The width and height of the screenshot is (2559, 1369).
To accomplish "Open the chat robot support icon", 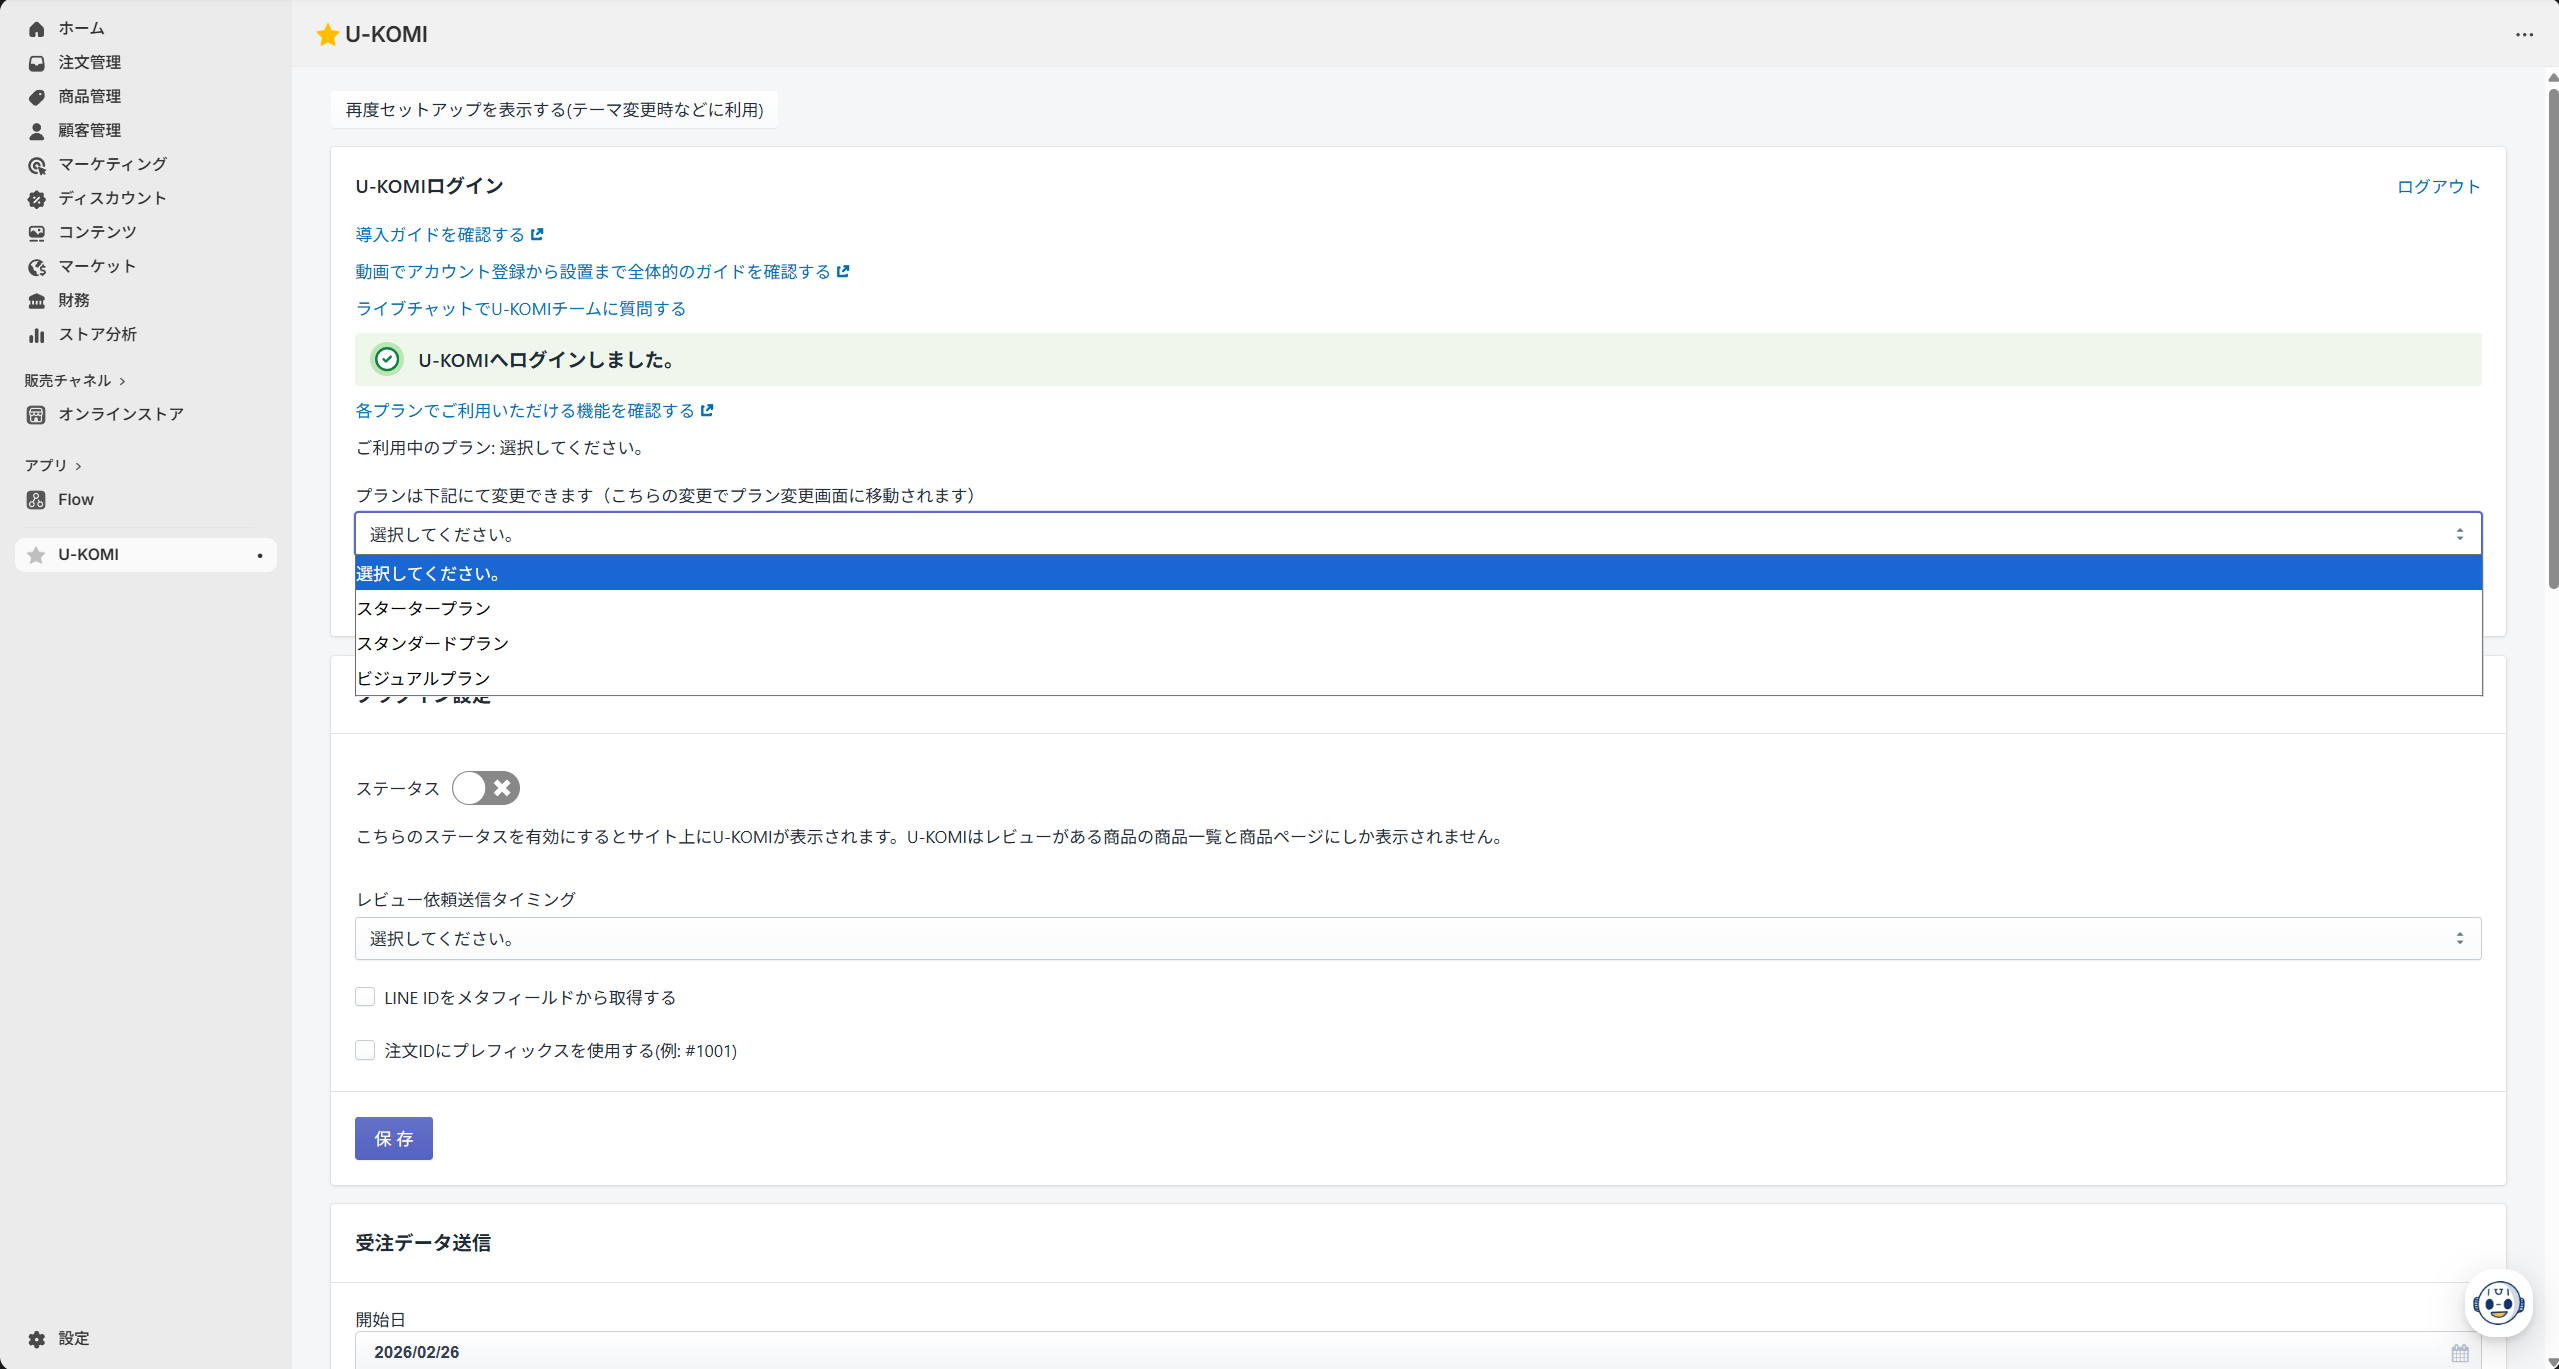I will click(x=2498, y=1303).
